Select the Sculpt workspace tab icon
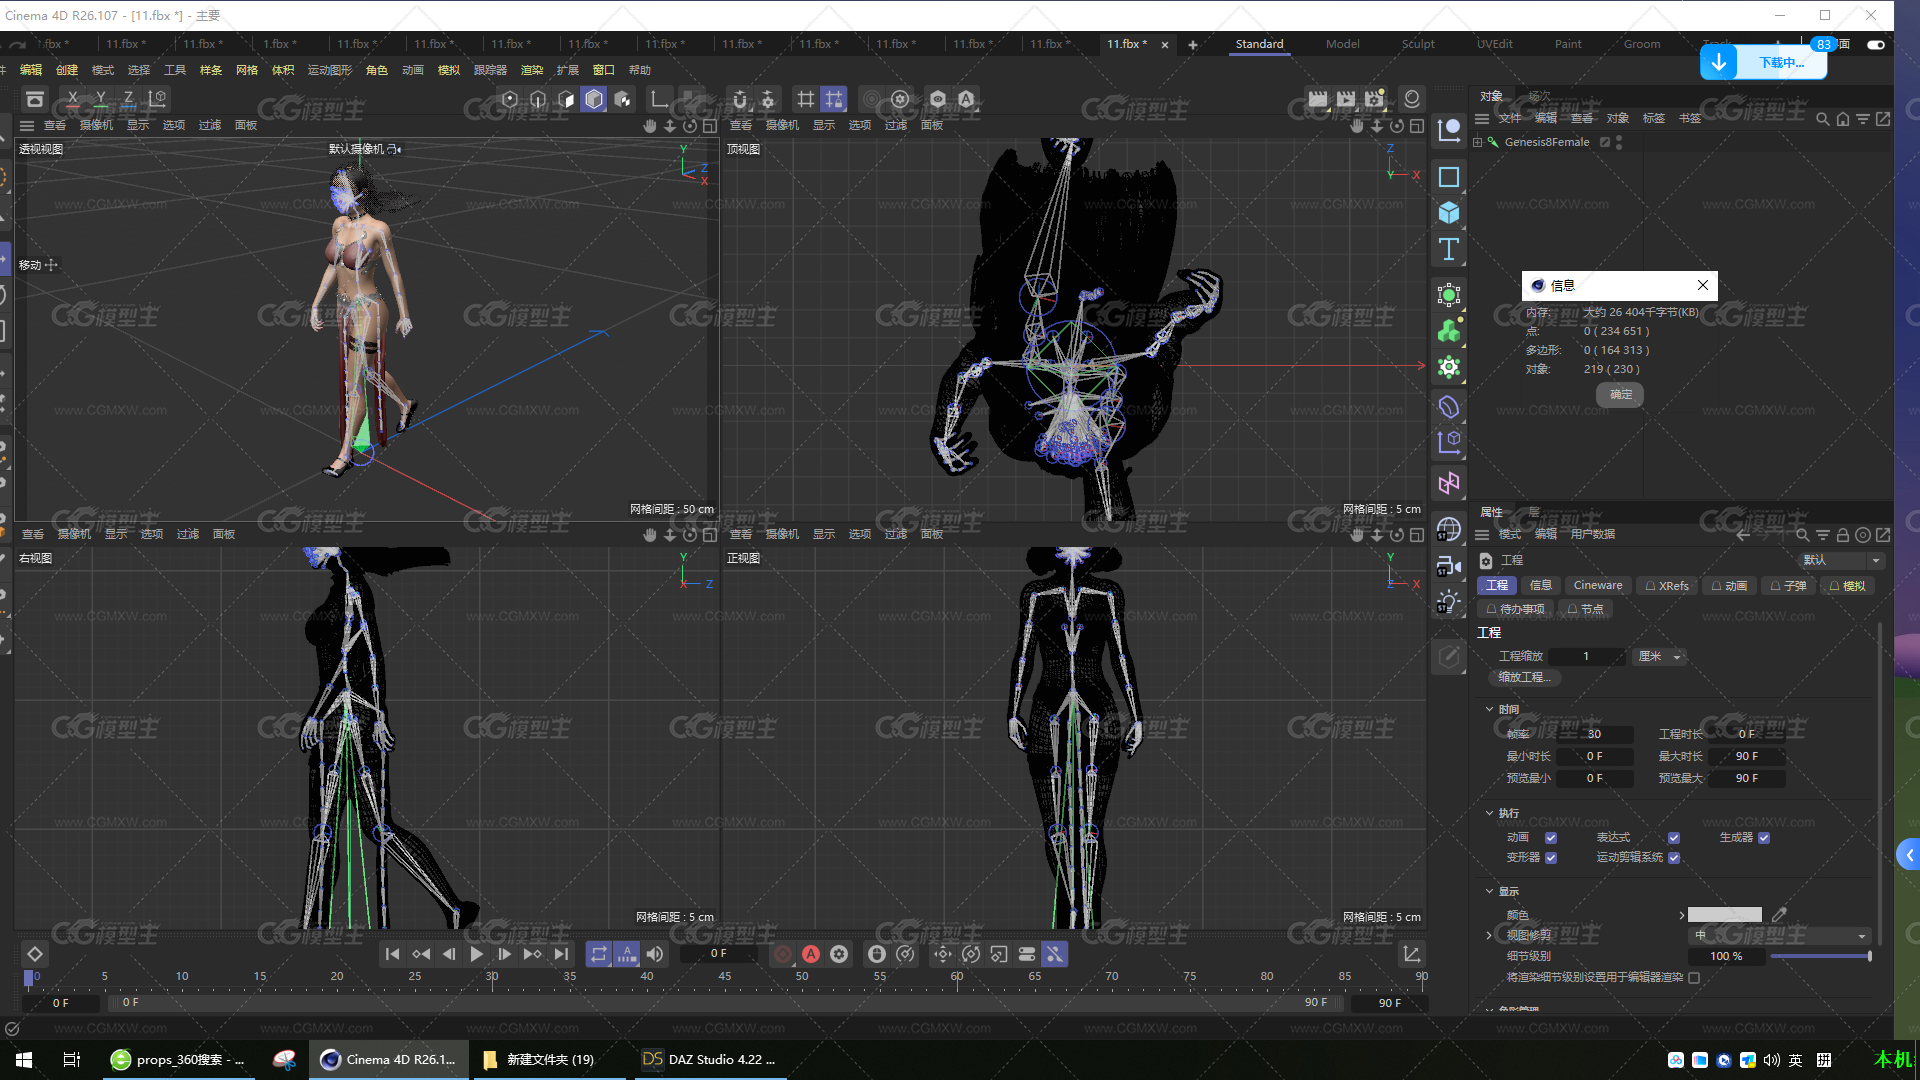The width and height of the screenshot is (1920, 1080). tap(1416, 44)
